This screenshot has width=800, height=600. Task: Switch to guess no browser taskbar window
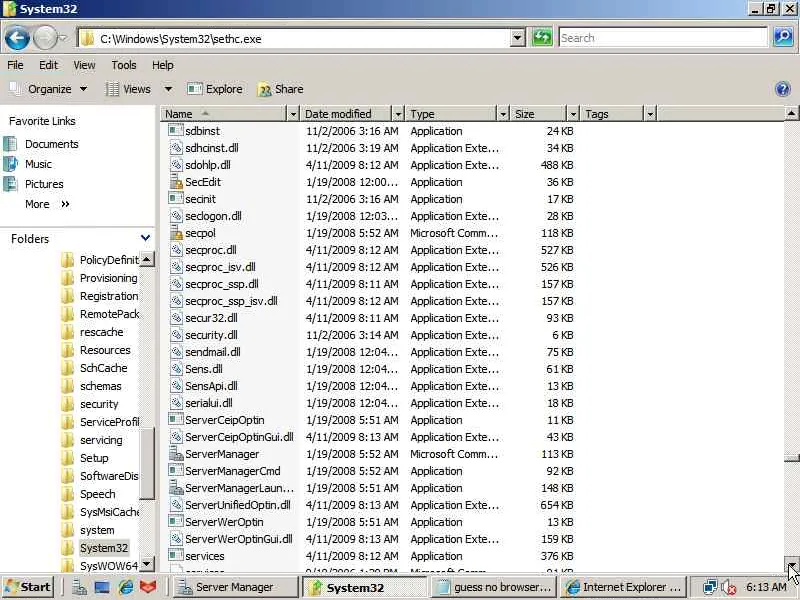coord(493,587)
